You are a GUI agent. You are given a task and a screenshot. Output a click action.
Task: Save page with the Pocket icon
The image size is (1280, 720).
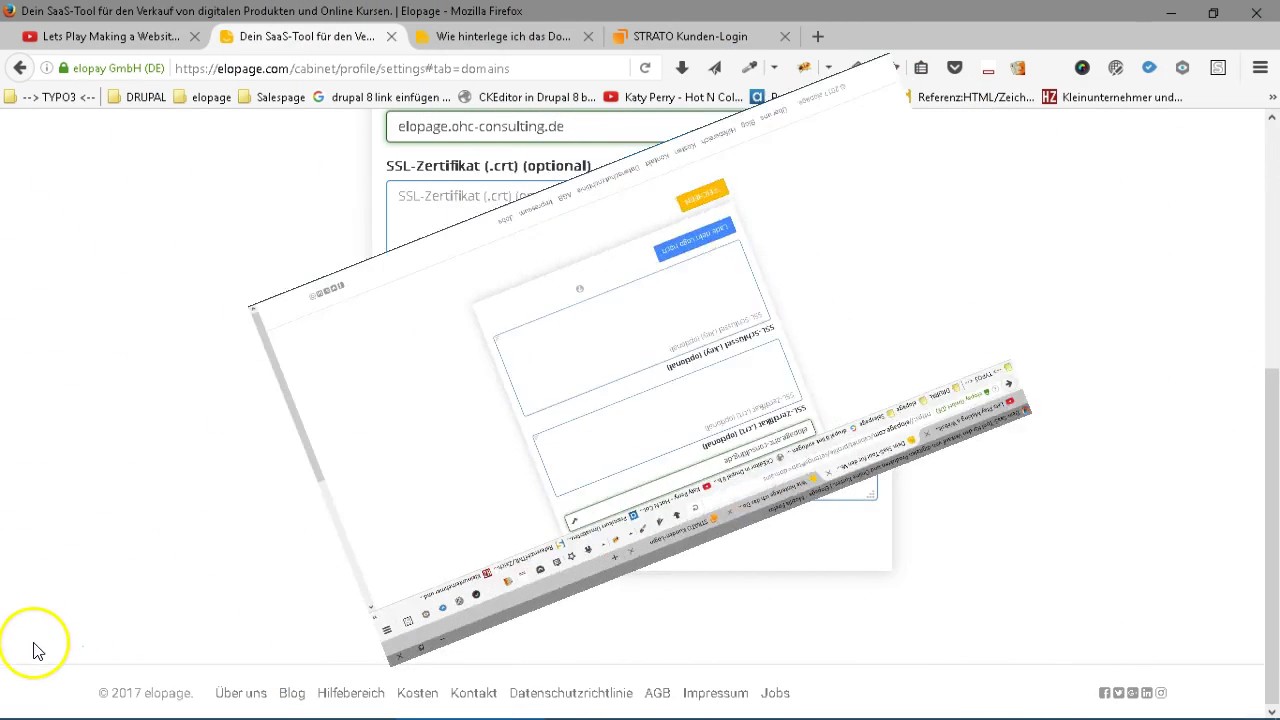pyautogui.click(x=955, y=68)
